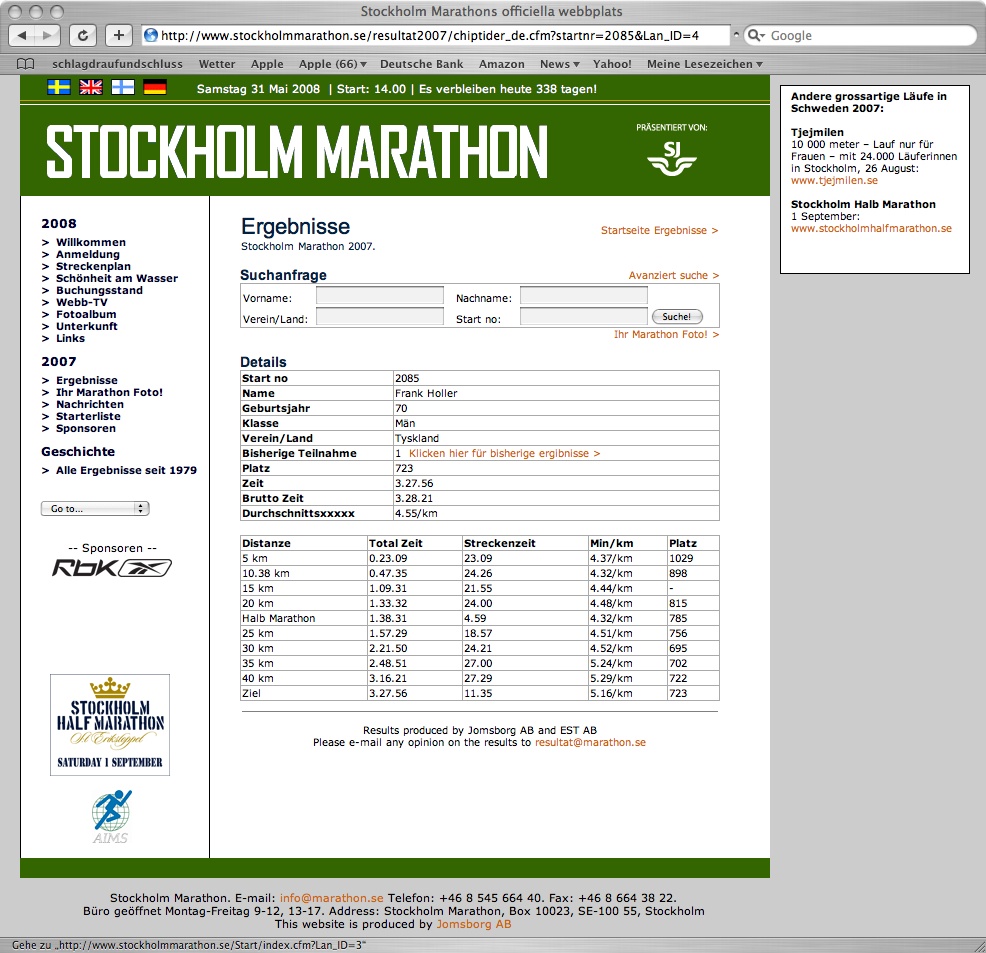986x953 pixels.
Task: Open the sidebar Ihr Marathon Foto! link
Action: click(109, 392)
